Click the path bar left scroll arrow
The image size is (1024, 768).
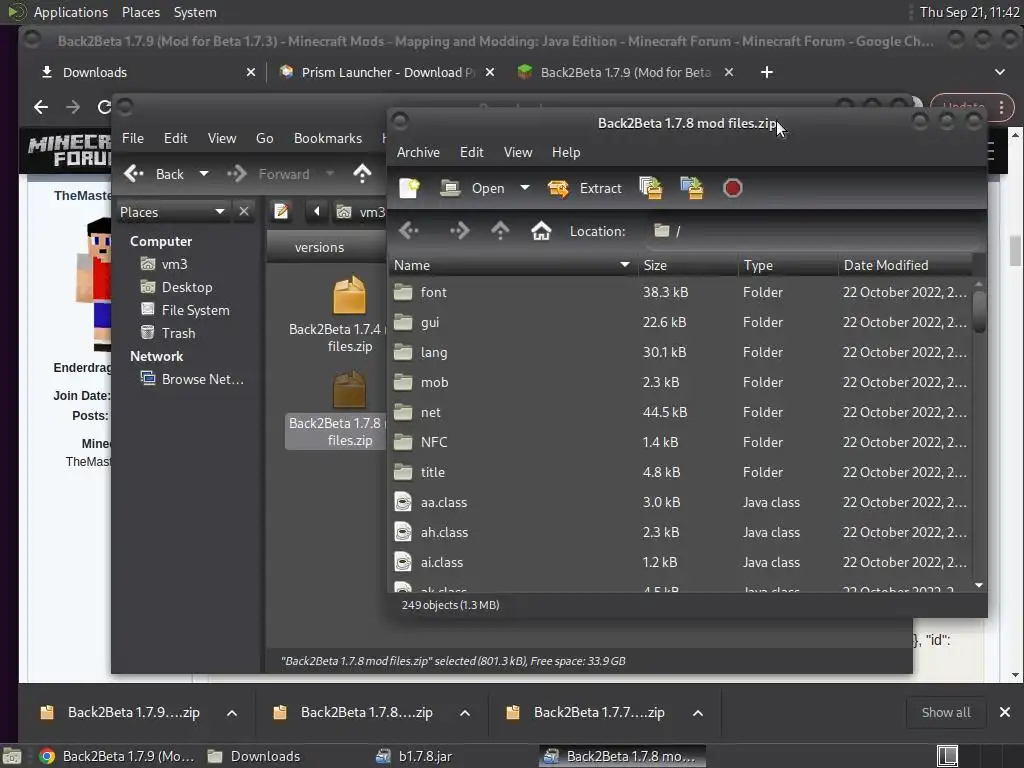(x=317, y=212)
